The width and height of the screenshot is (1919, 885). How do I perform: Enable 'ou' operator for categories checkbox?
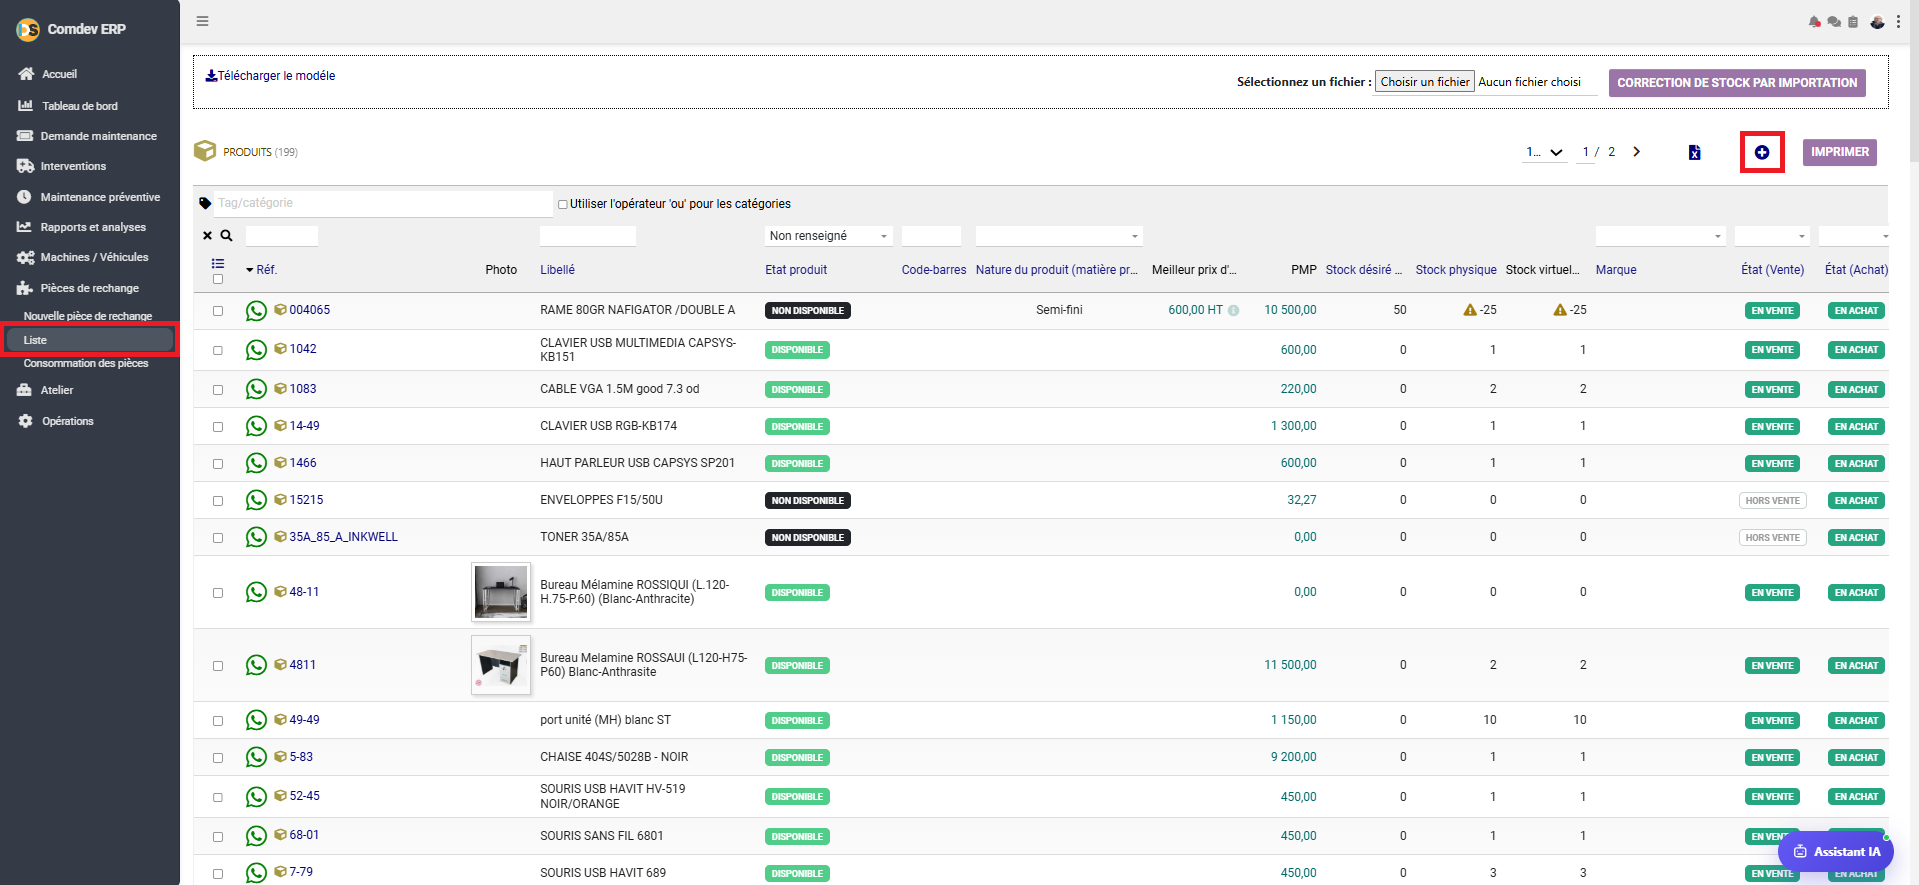click(x=563, y=204)
